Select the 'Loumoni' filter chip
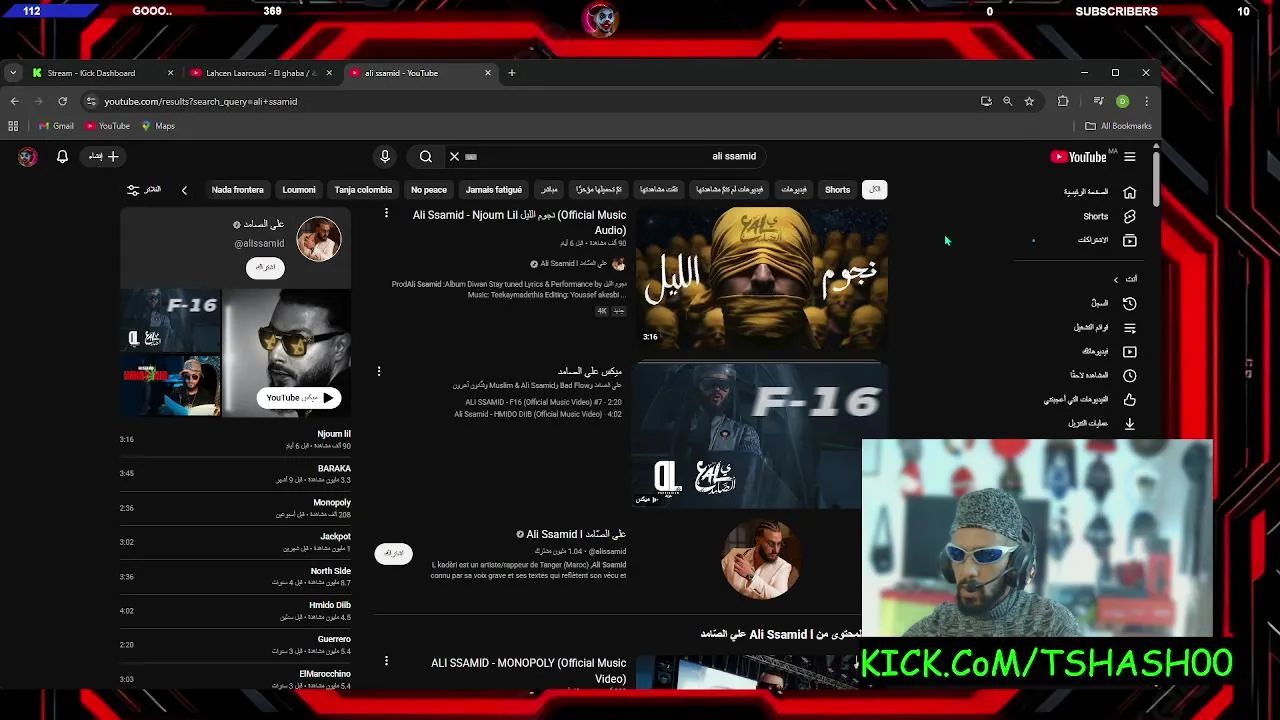Viewport: 1280px width, 720px height. coord(299,190)
